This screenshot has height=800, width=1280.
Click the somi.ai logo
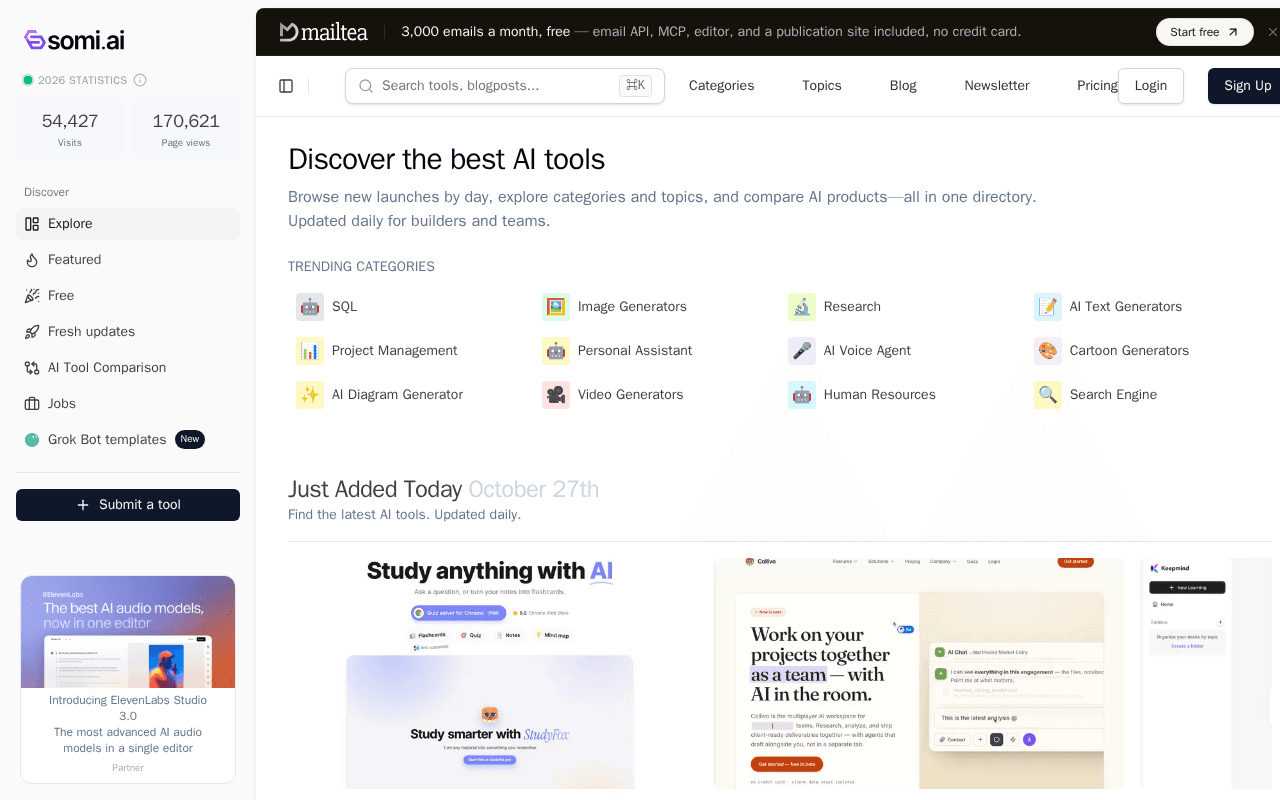[74, 40]
